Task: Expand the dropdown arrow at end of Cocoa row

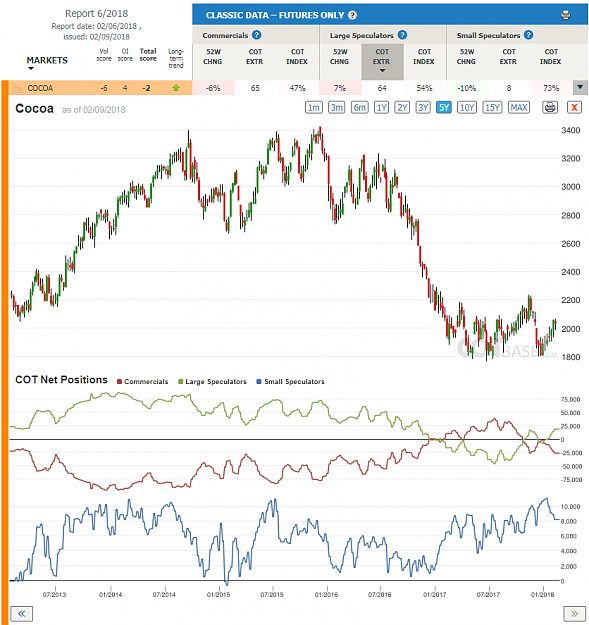Action: pyautogui.click(x=580, y=88)
